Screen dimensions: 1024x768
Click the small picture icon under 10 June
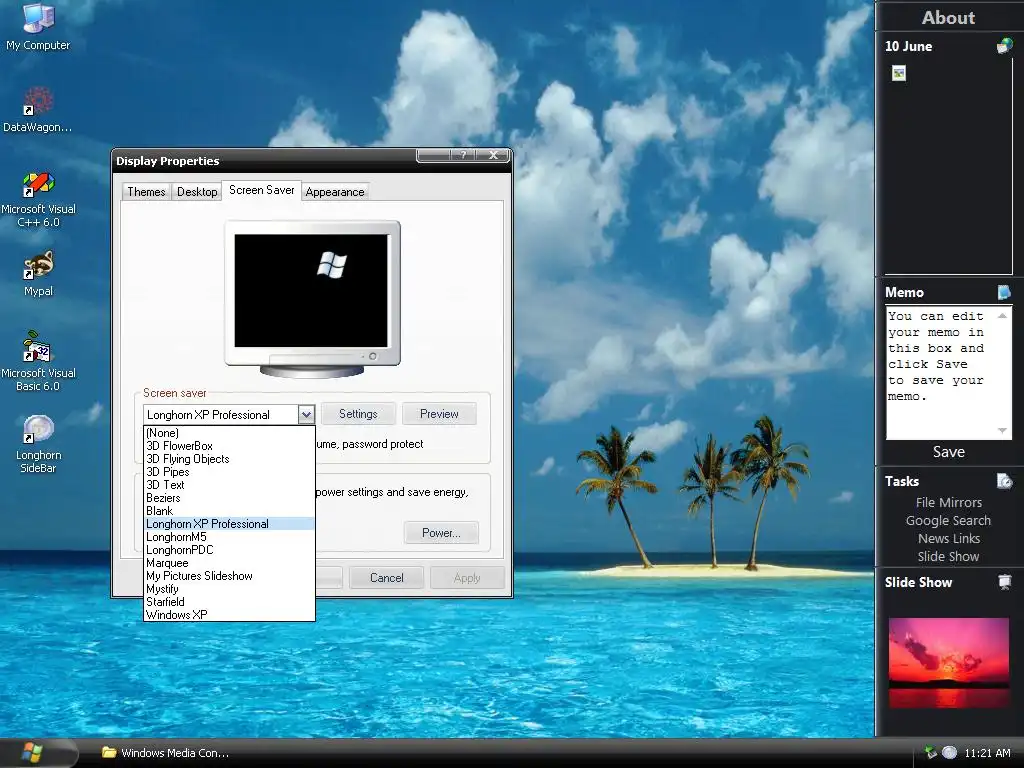tap(899, 73)
